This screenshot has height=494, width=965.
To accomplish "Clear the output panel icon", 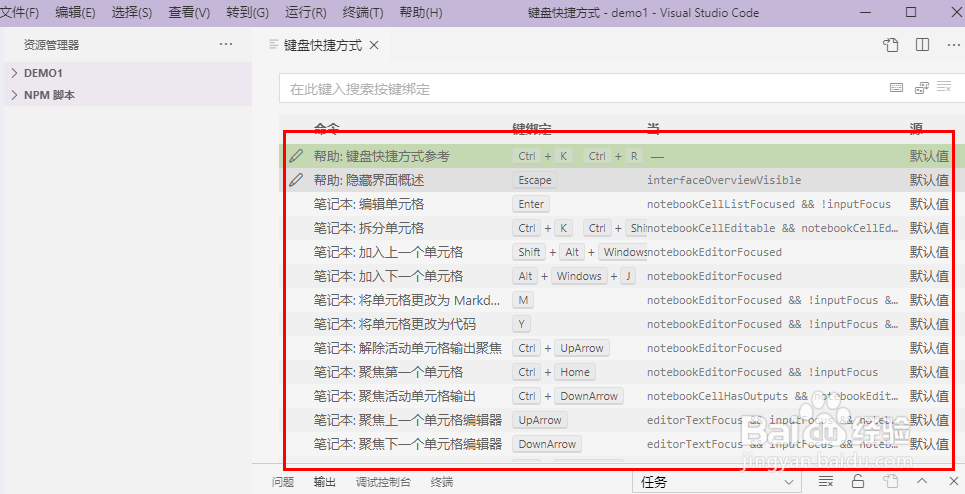I will 826,481.
